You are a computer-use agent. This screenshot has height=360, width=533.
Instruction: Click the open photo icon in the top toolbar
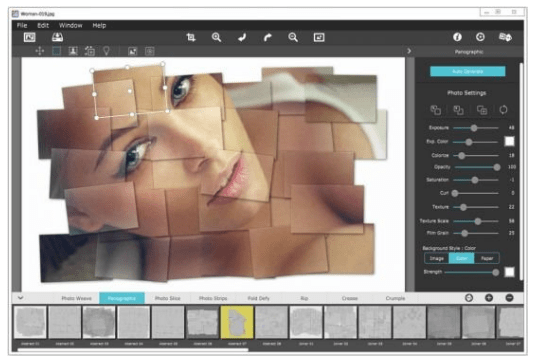30,37
